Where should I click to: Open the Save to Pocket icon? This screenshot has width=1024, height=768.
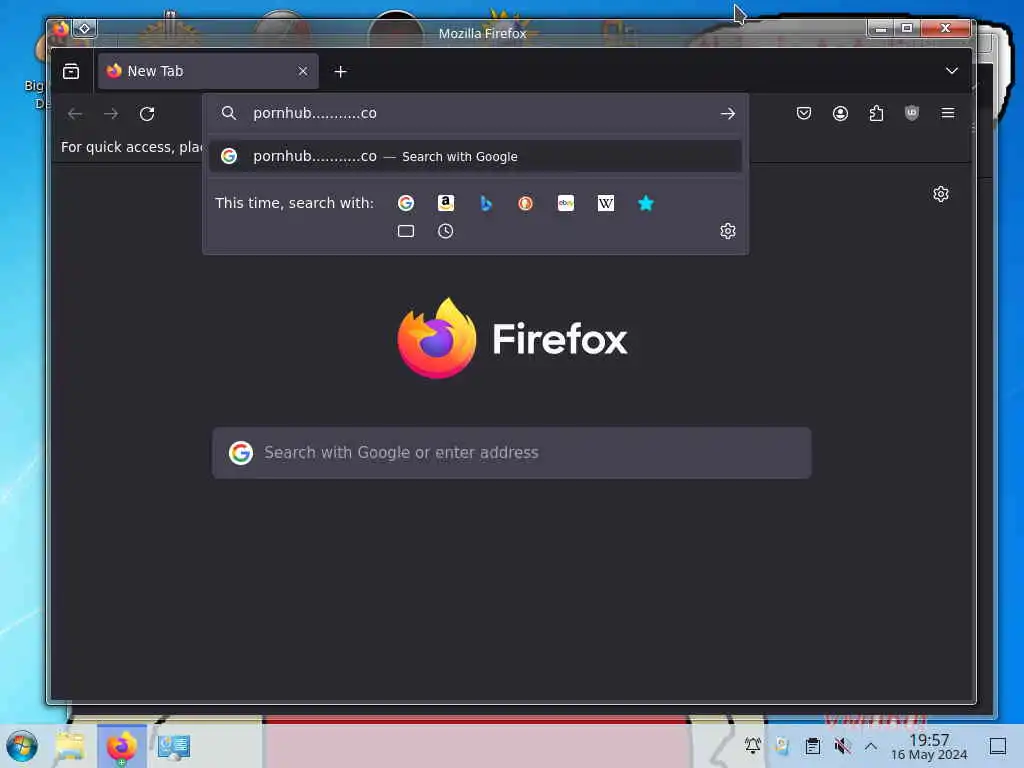click(x=804, y=113)
